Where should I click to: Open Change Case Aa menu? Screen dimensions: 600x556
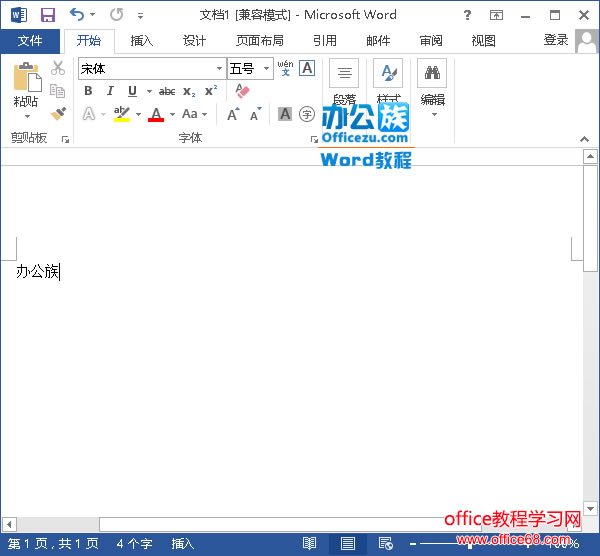point(194,114)
